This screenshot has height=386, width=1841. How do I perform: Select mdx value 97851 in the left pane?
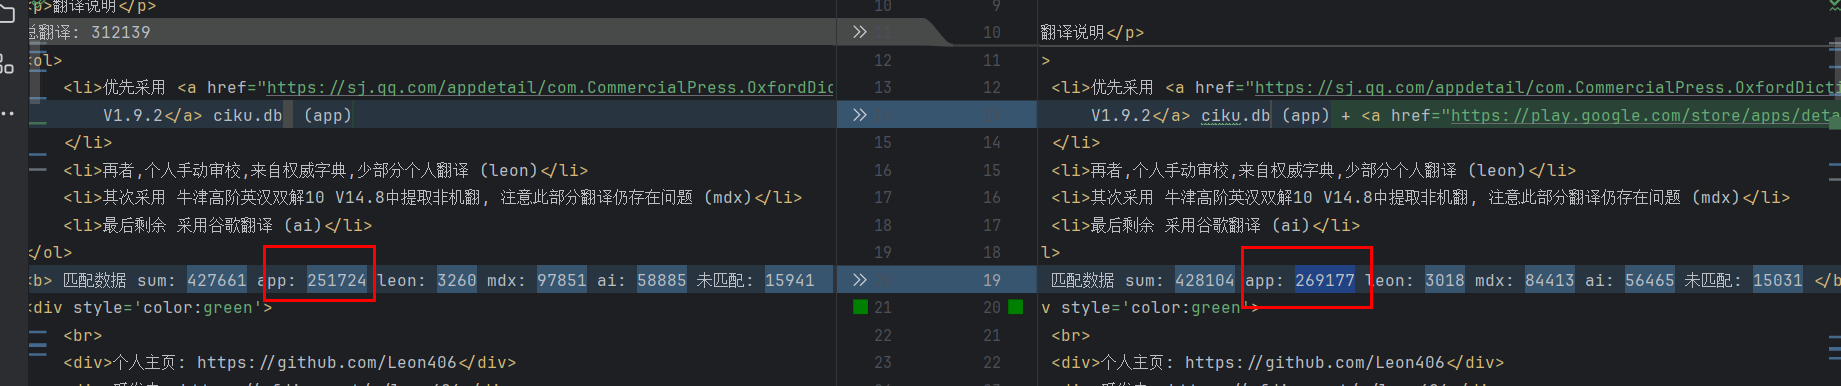[x=561, y=281]
